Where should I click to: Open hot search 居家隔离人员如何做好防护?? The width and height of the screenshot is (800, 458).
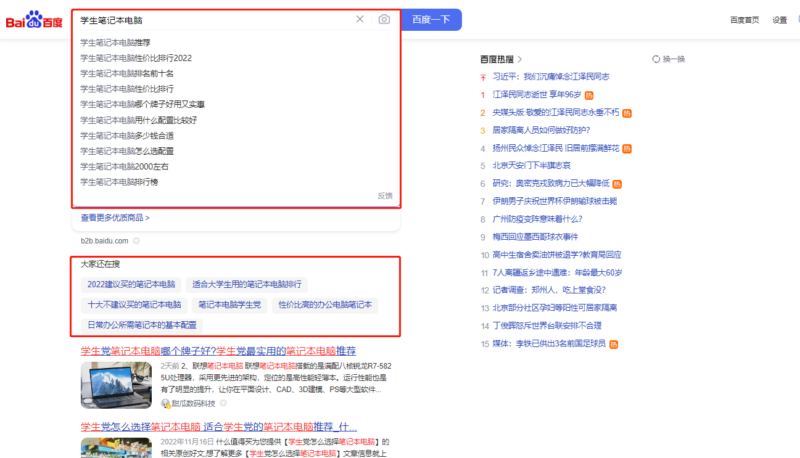(541, 130)
